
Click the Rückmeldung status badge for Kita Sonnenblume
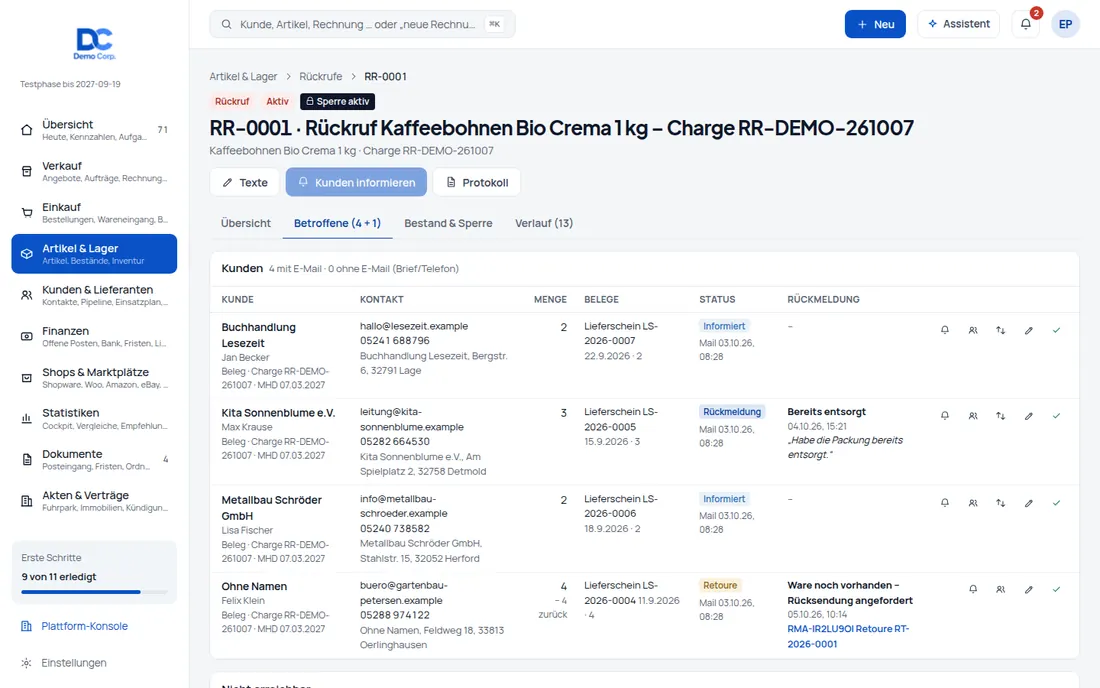point(732,412)
